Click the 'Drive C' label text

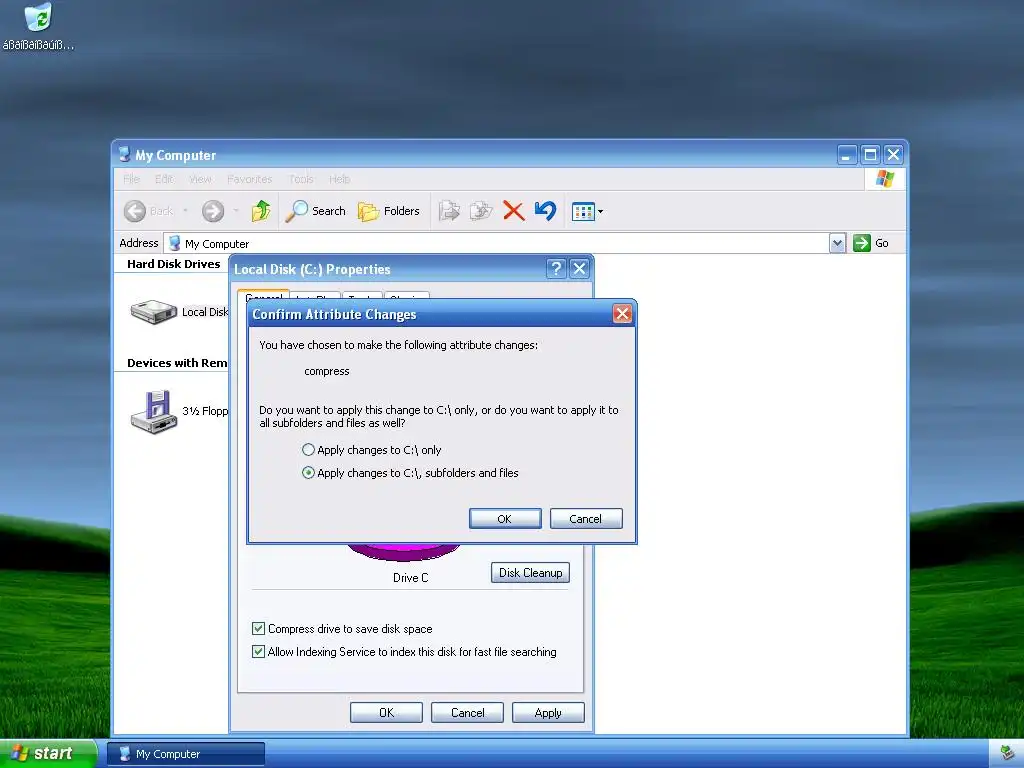coord(411,578)
